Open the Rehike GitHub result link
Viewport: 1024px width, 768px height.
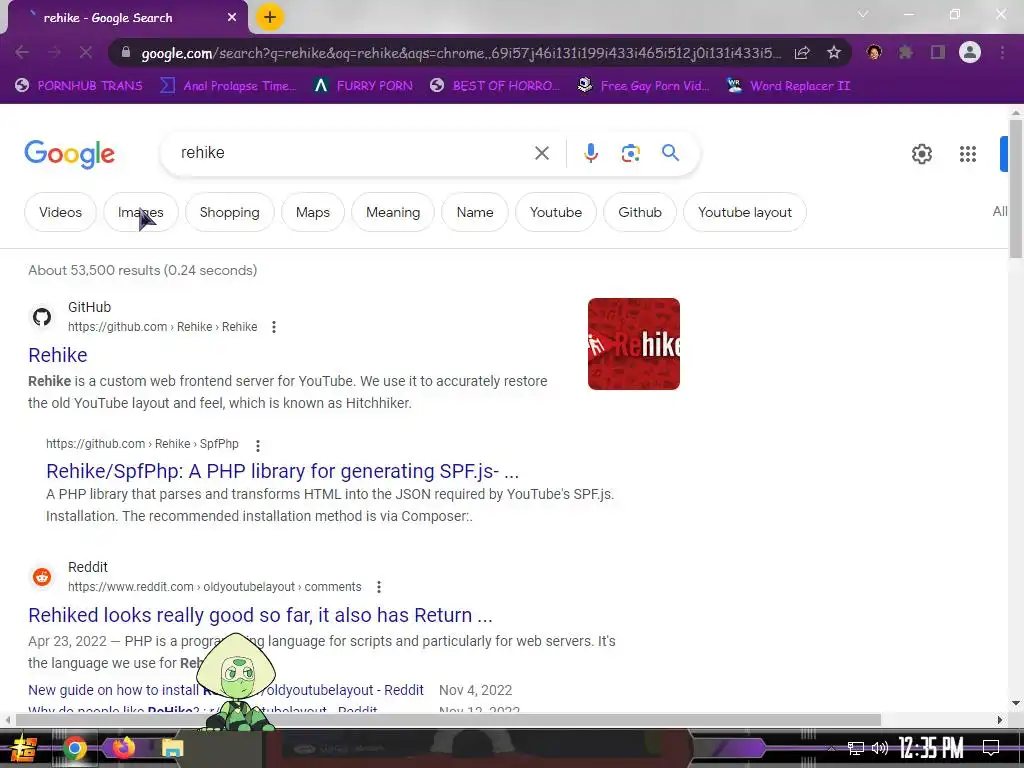pos(57,355)
